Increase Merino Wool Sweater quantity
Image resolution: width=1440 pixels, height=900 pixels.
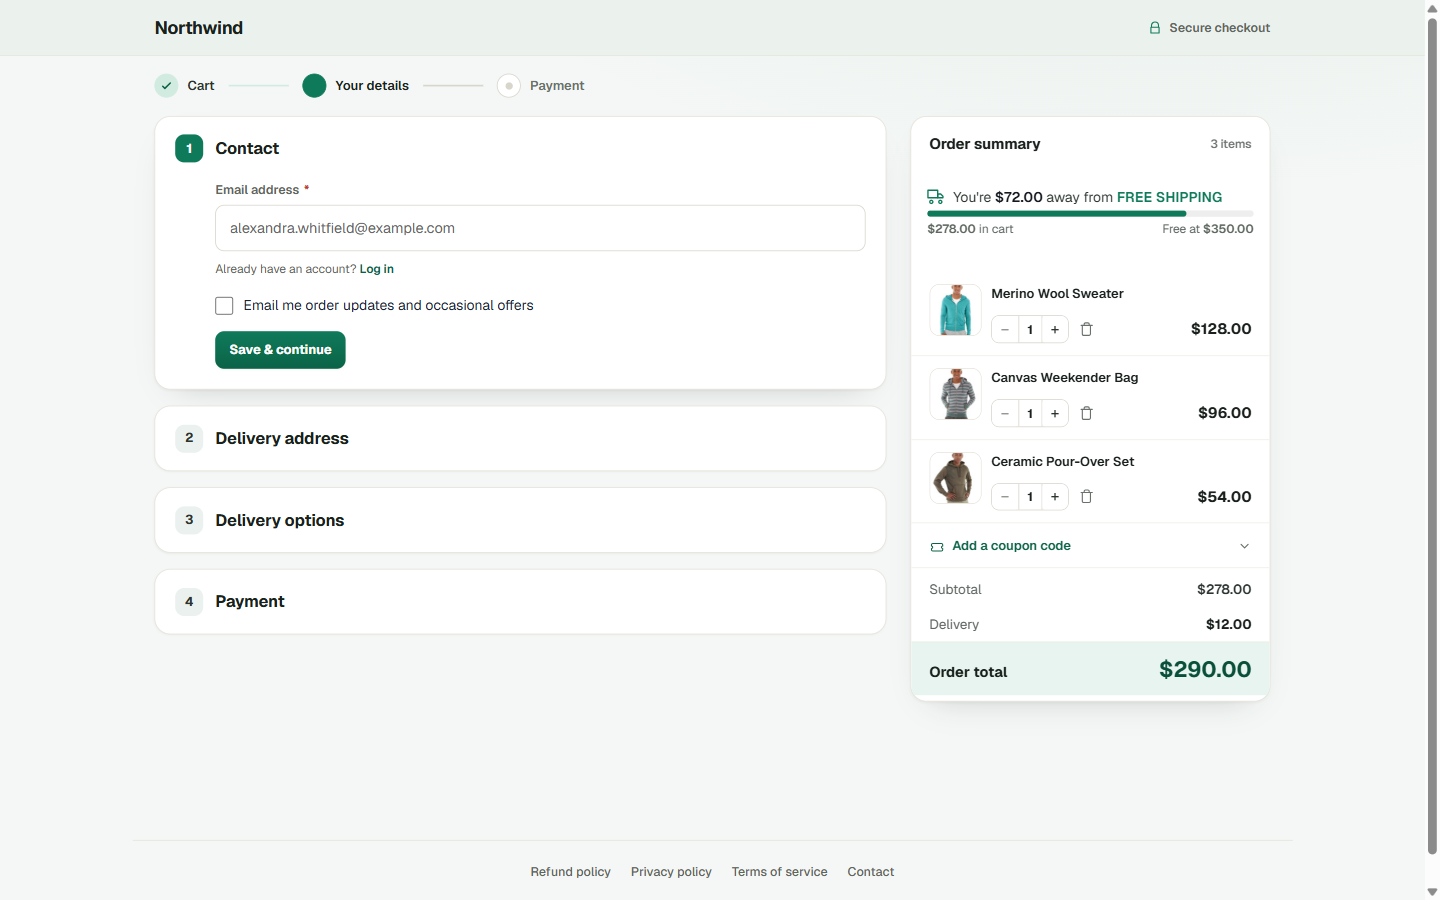point(1055,330)
